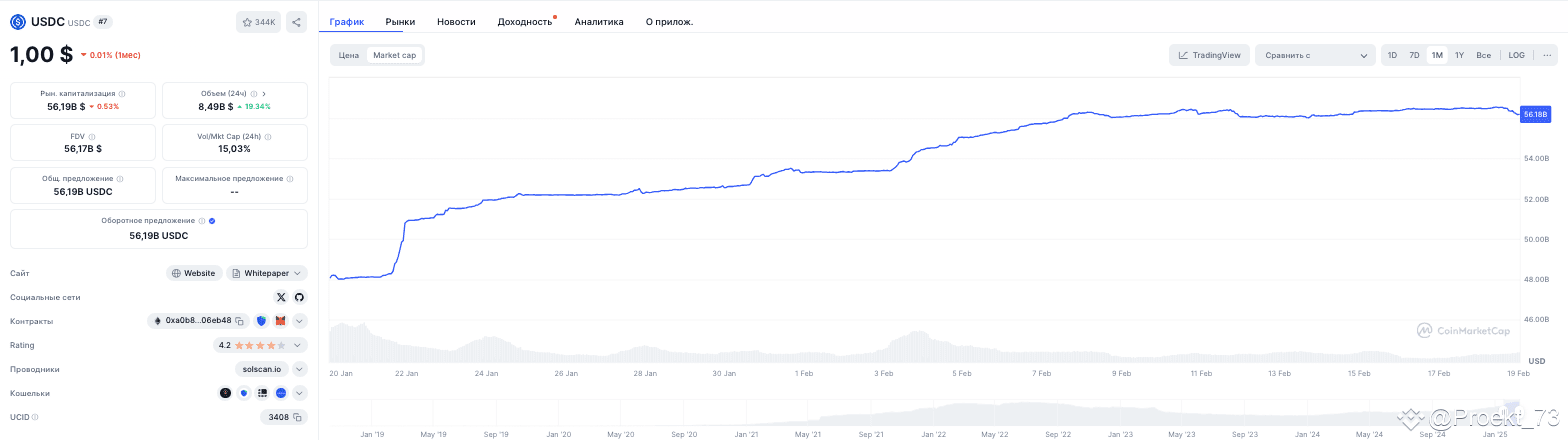
Task: Click the USDC coin logo icon
Action: coord(18,21)
